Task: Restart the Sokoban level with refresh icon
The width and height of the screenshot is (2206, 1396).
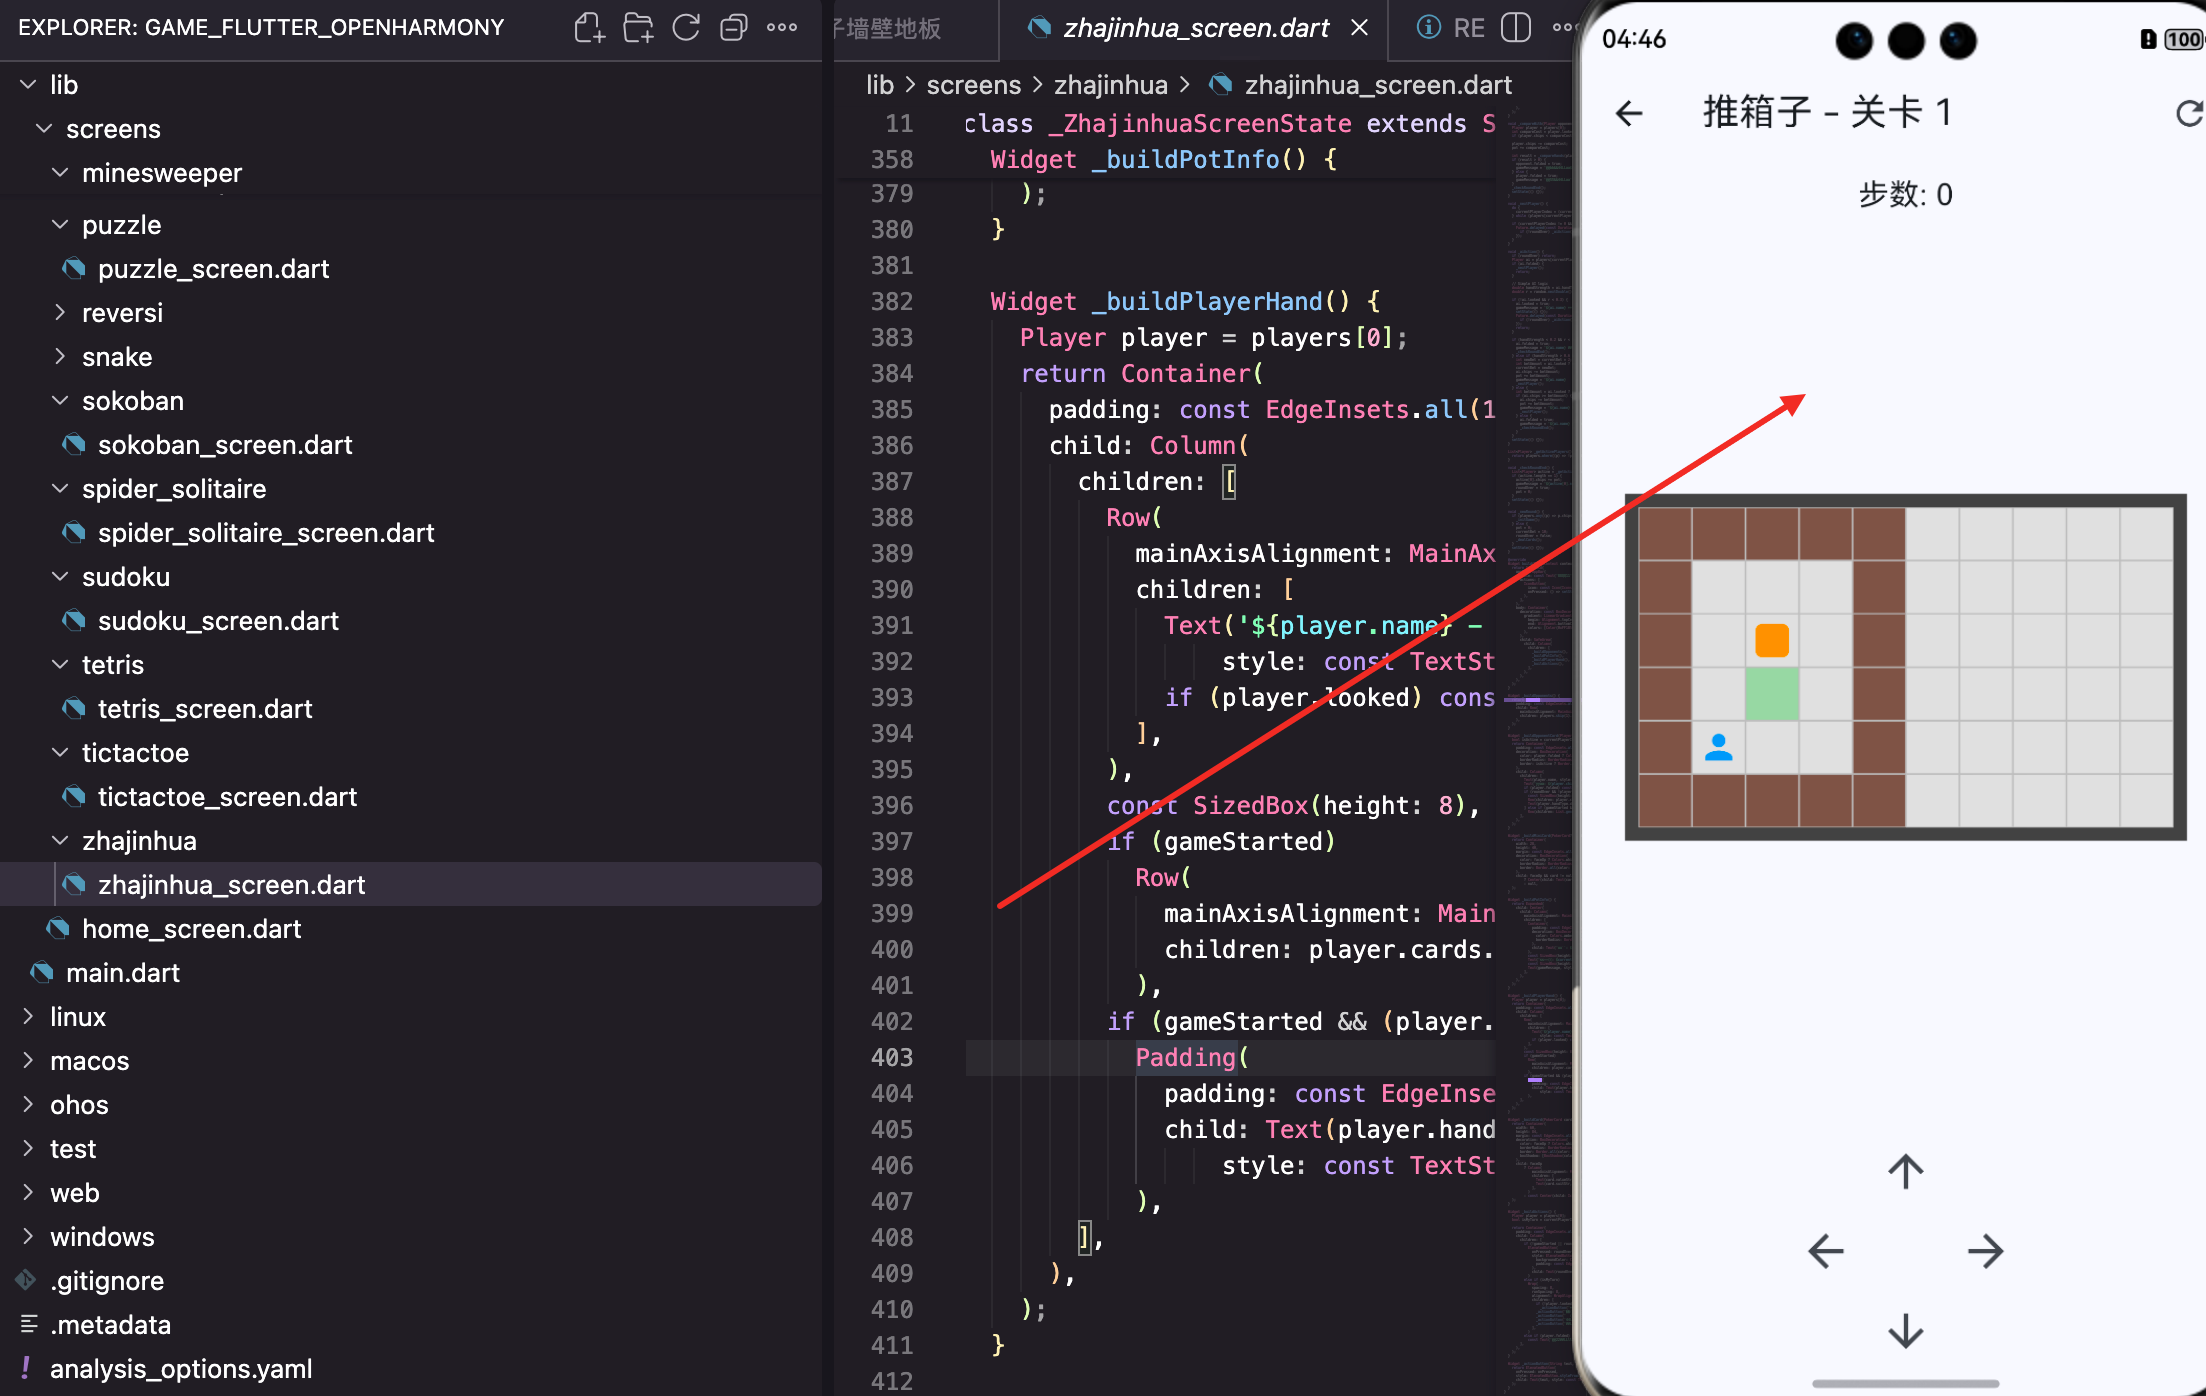Action: tap(2190, 113)
